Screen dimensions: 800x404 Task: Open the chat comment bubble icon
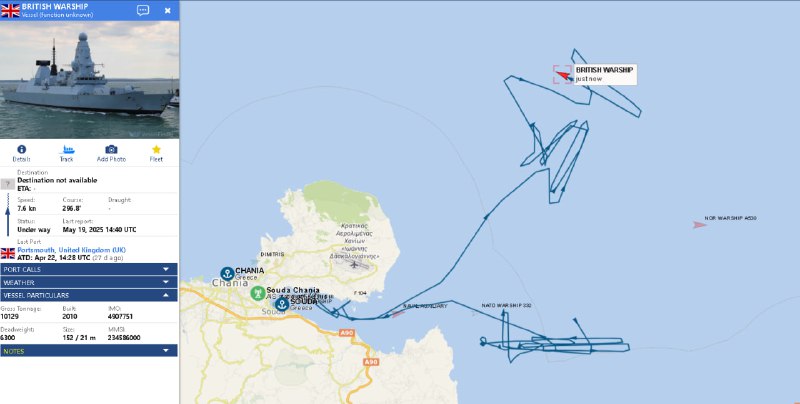click(x=143, y=10)
